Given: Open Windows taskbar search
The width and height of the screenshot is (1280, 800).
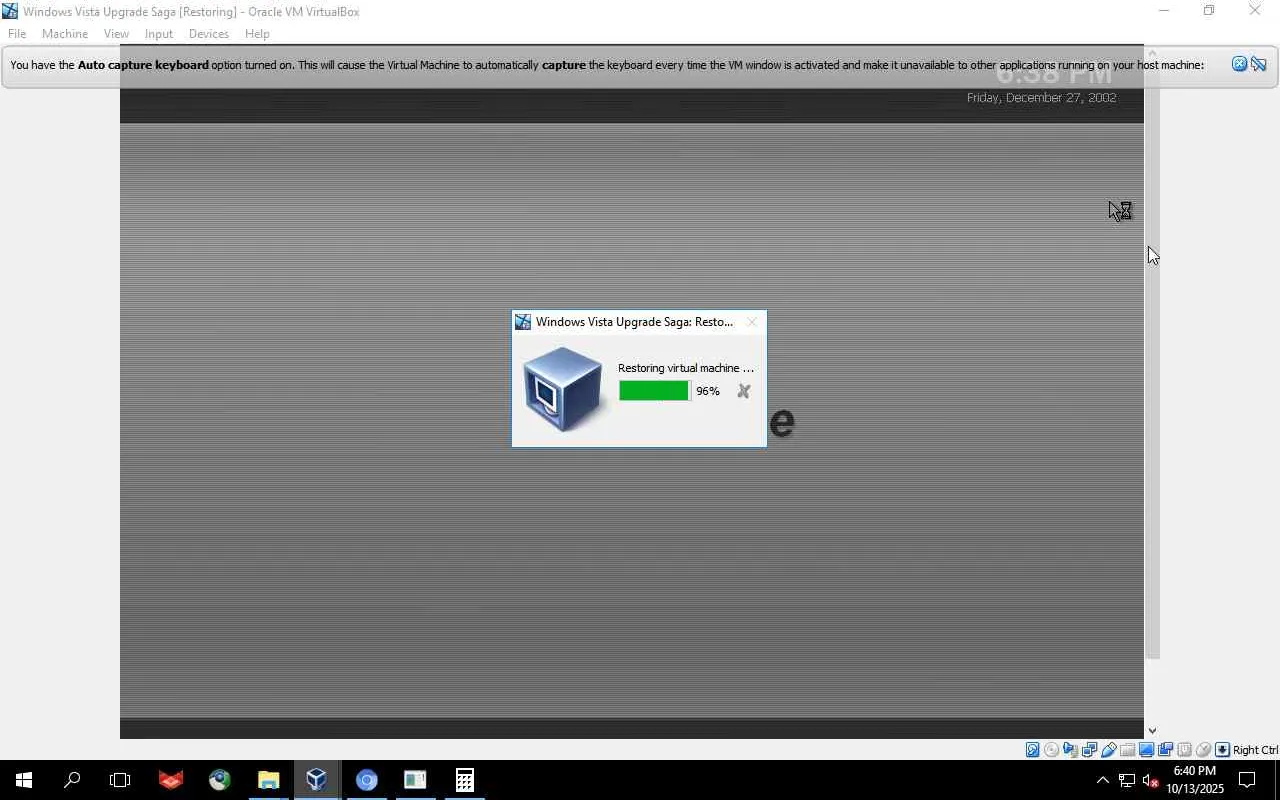Looking at the screenshot, I should 72,780.
